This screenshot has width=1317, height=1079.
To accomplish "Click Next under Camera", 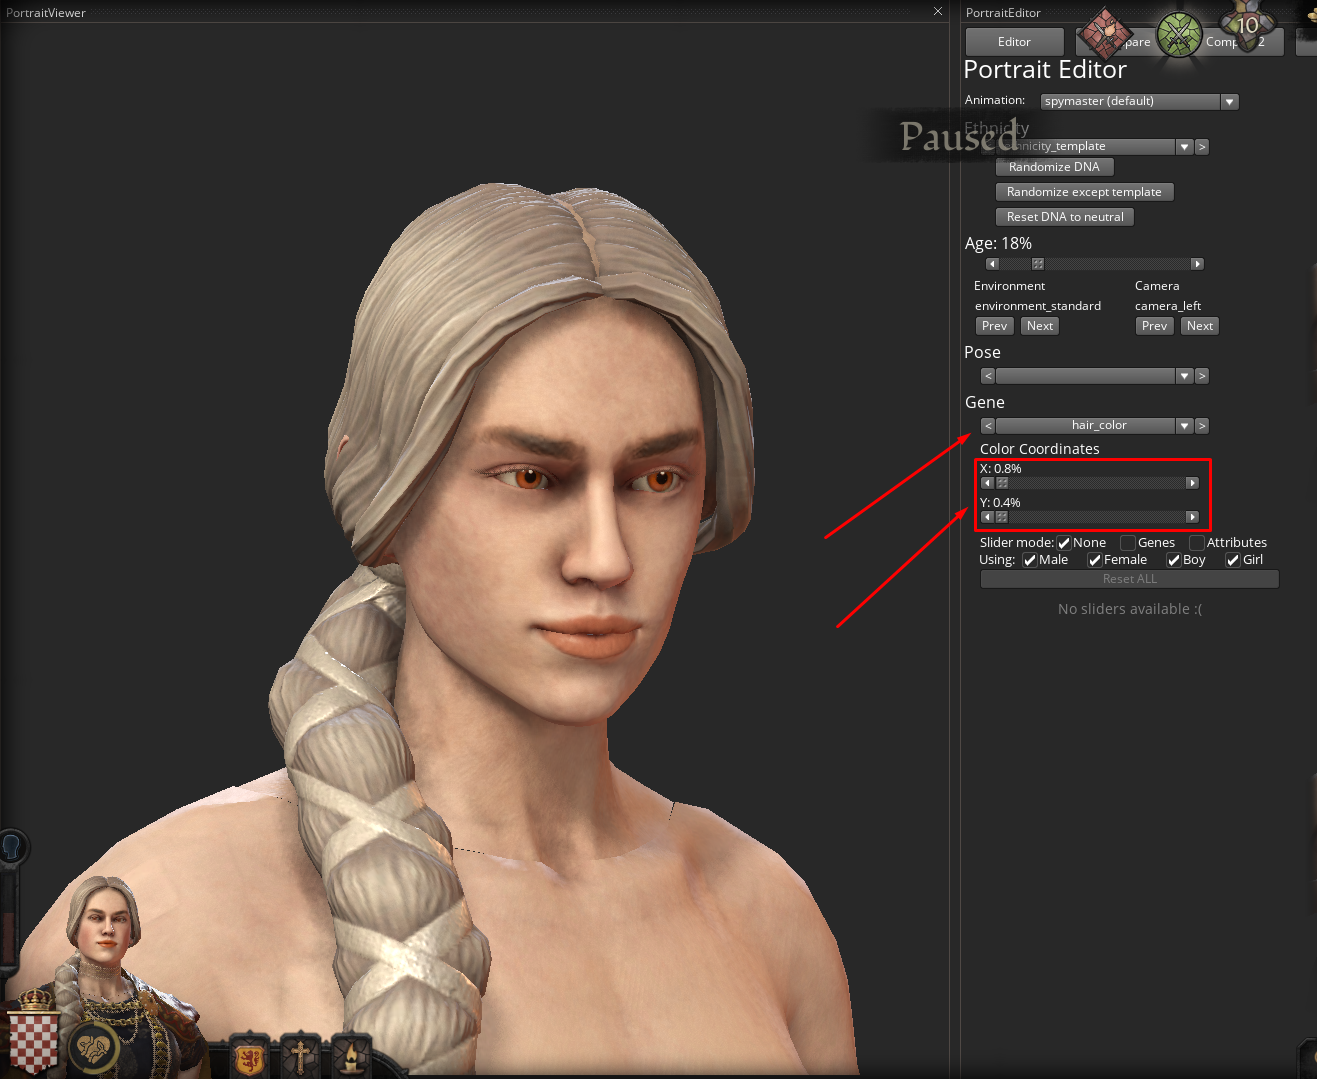I will (x=1200, y=326).
